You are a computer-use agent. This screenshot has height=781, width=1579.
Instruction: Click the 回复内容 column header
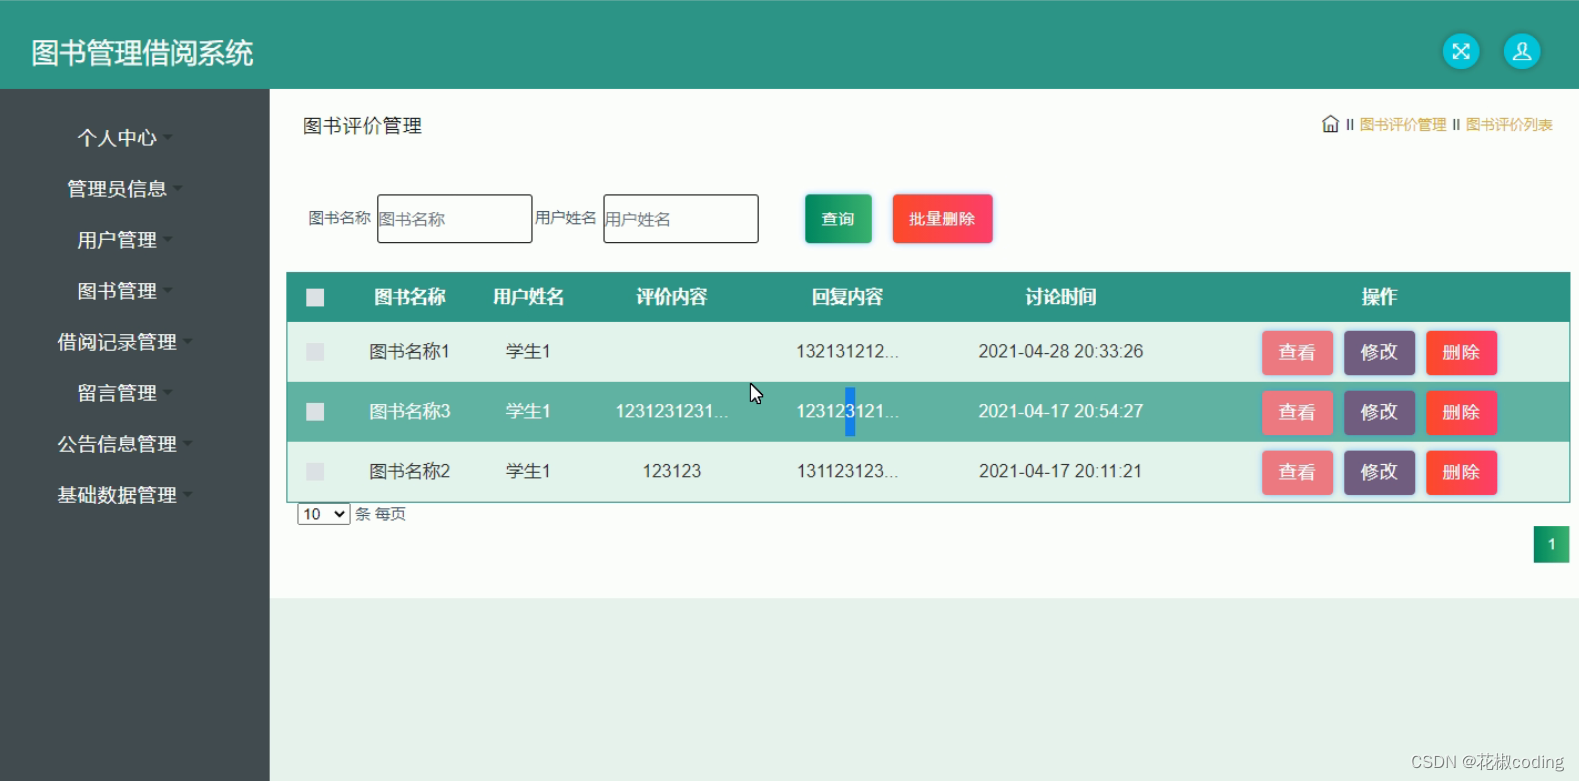[847, 297]
